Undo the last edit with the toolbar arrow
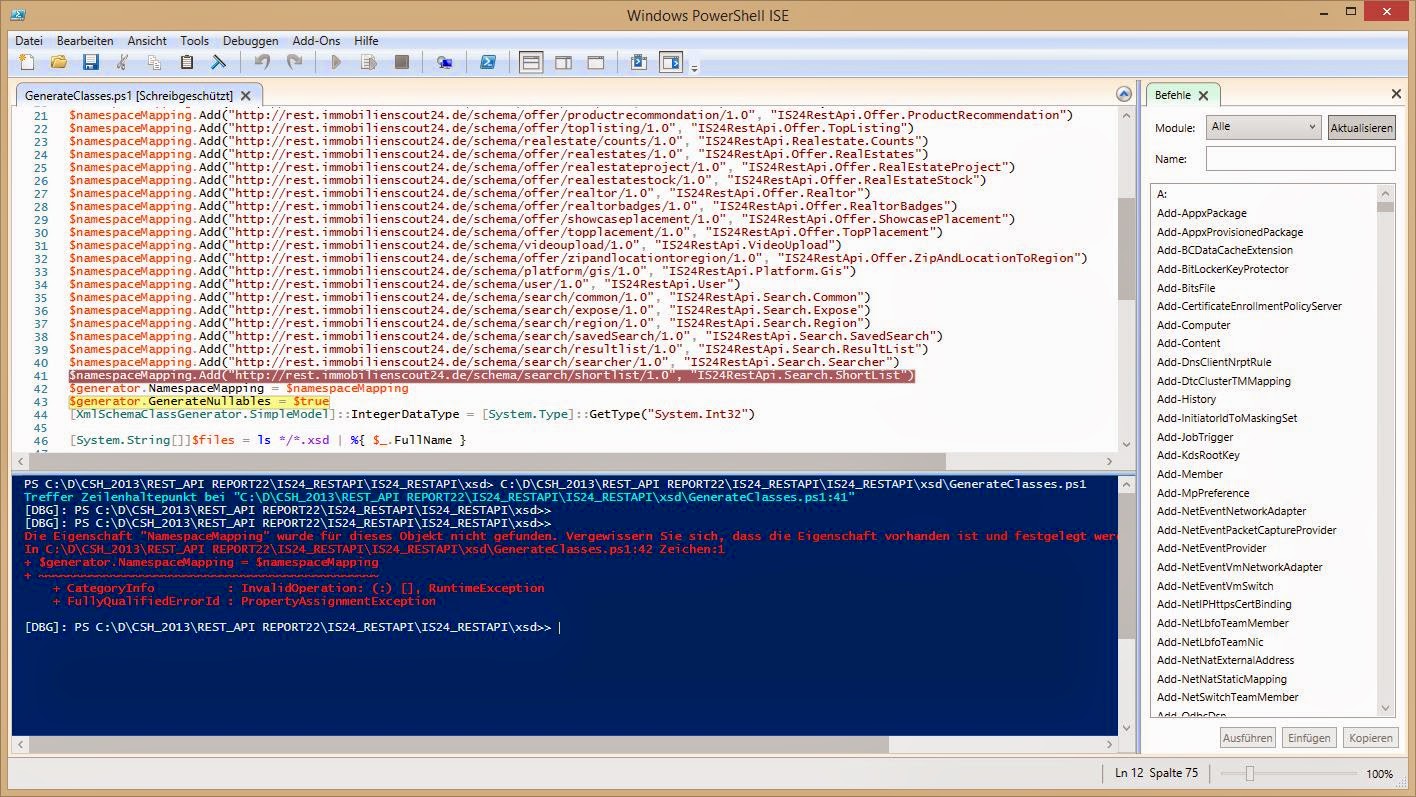 click(262, 63)
